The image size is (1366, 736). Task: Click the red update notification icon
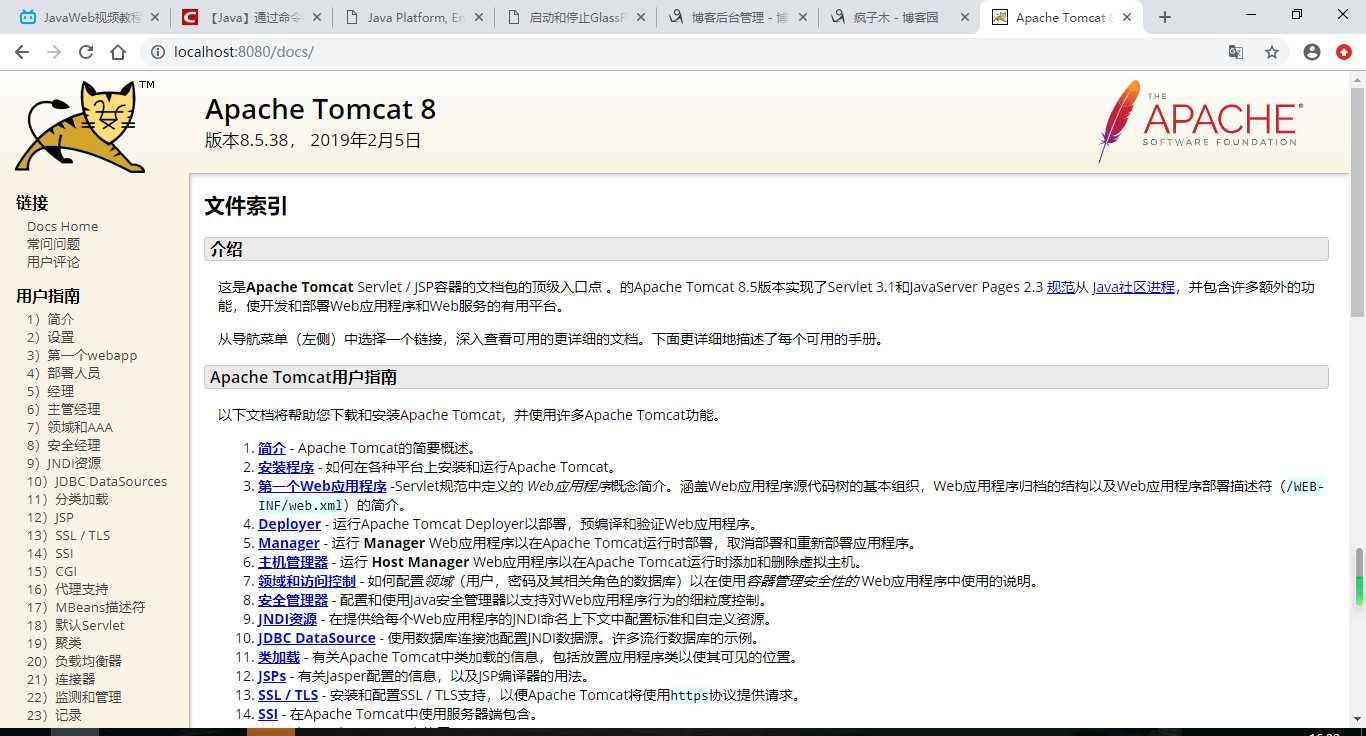(1344, 52)
